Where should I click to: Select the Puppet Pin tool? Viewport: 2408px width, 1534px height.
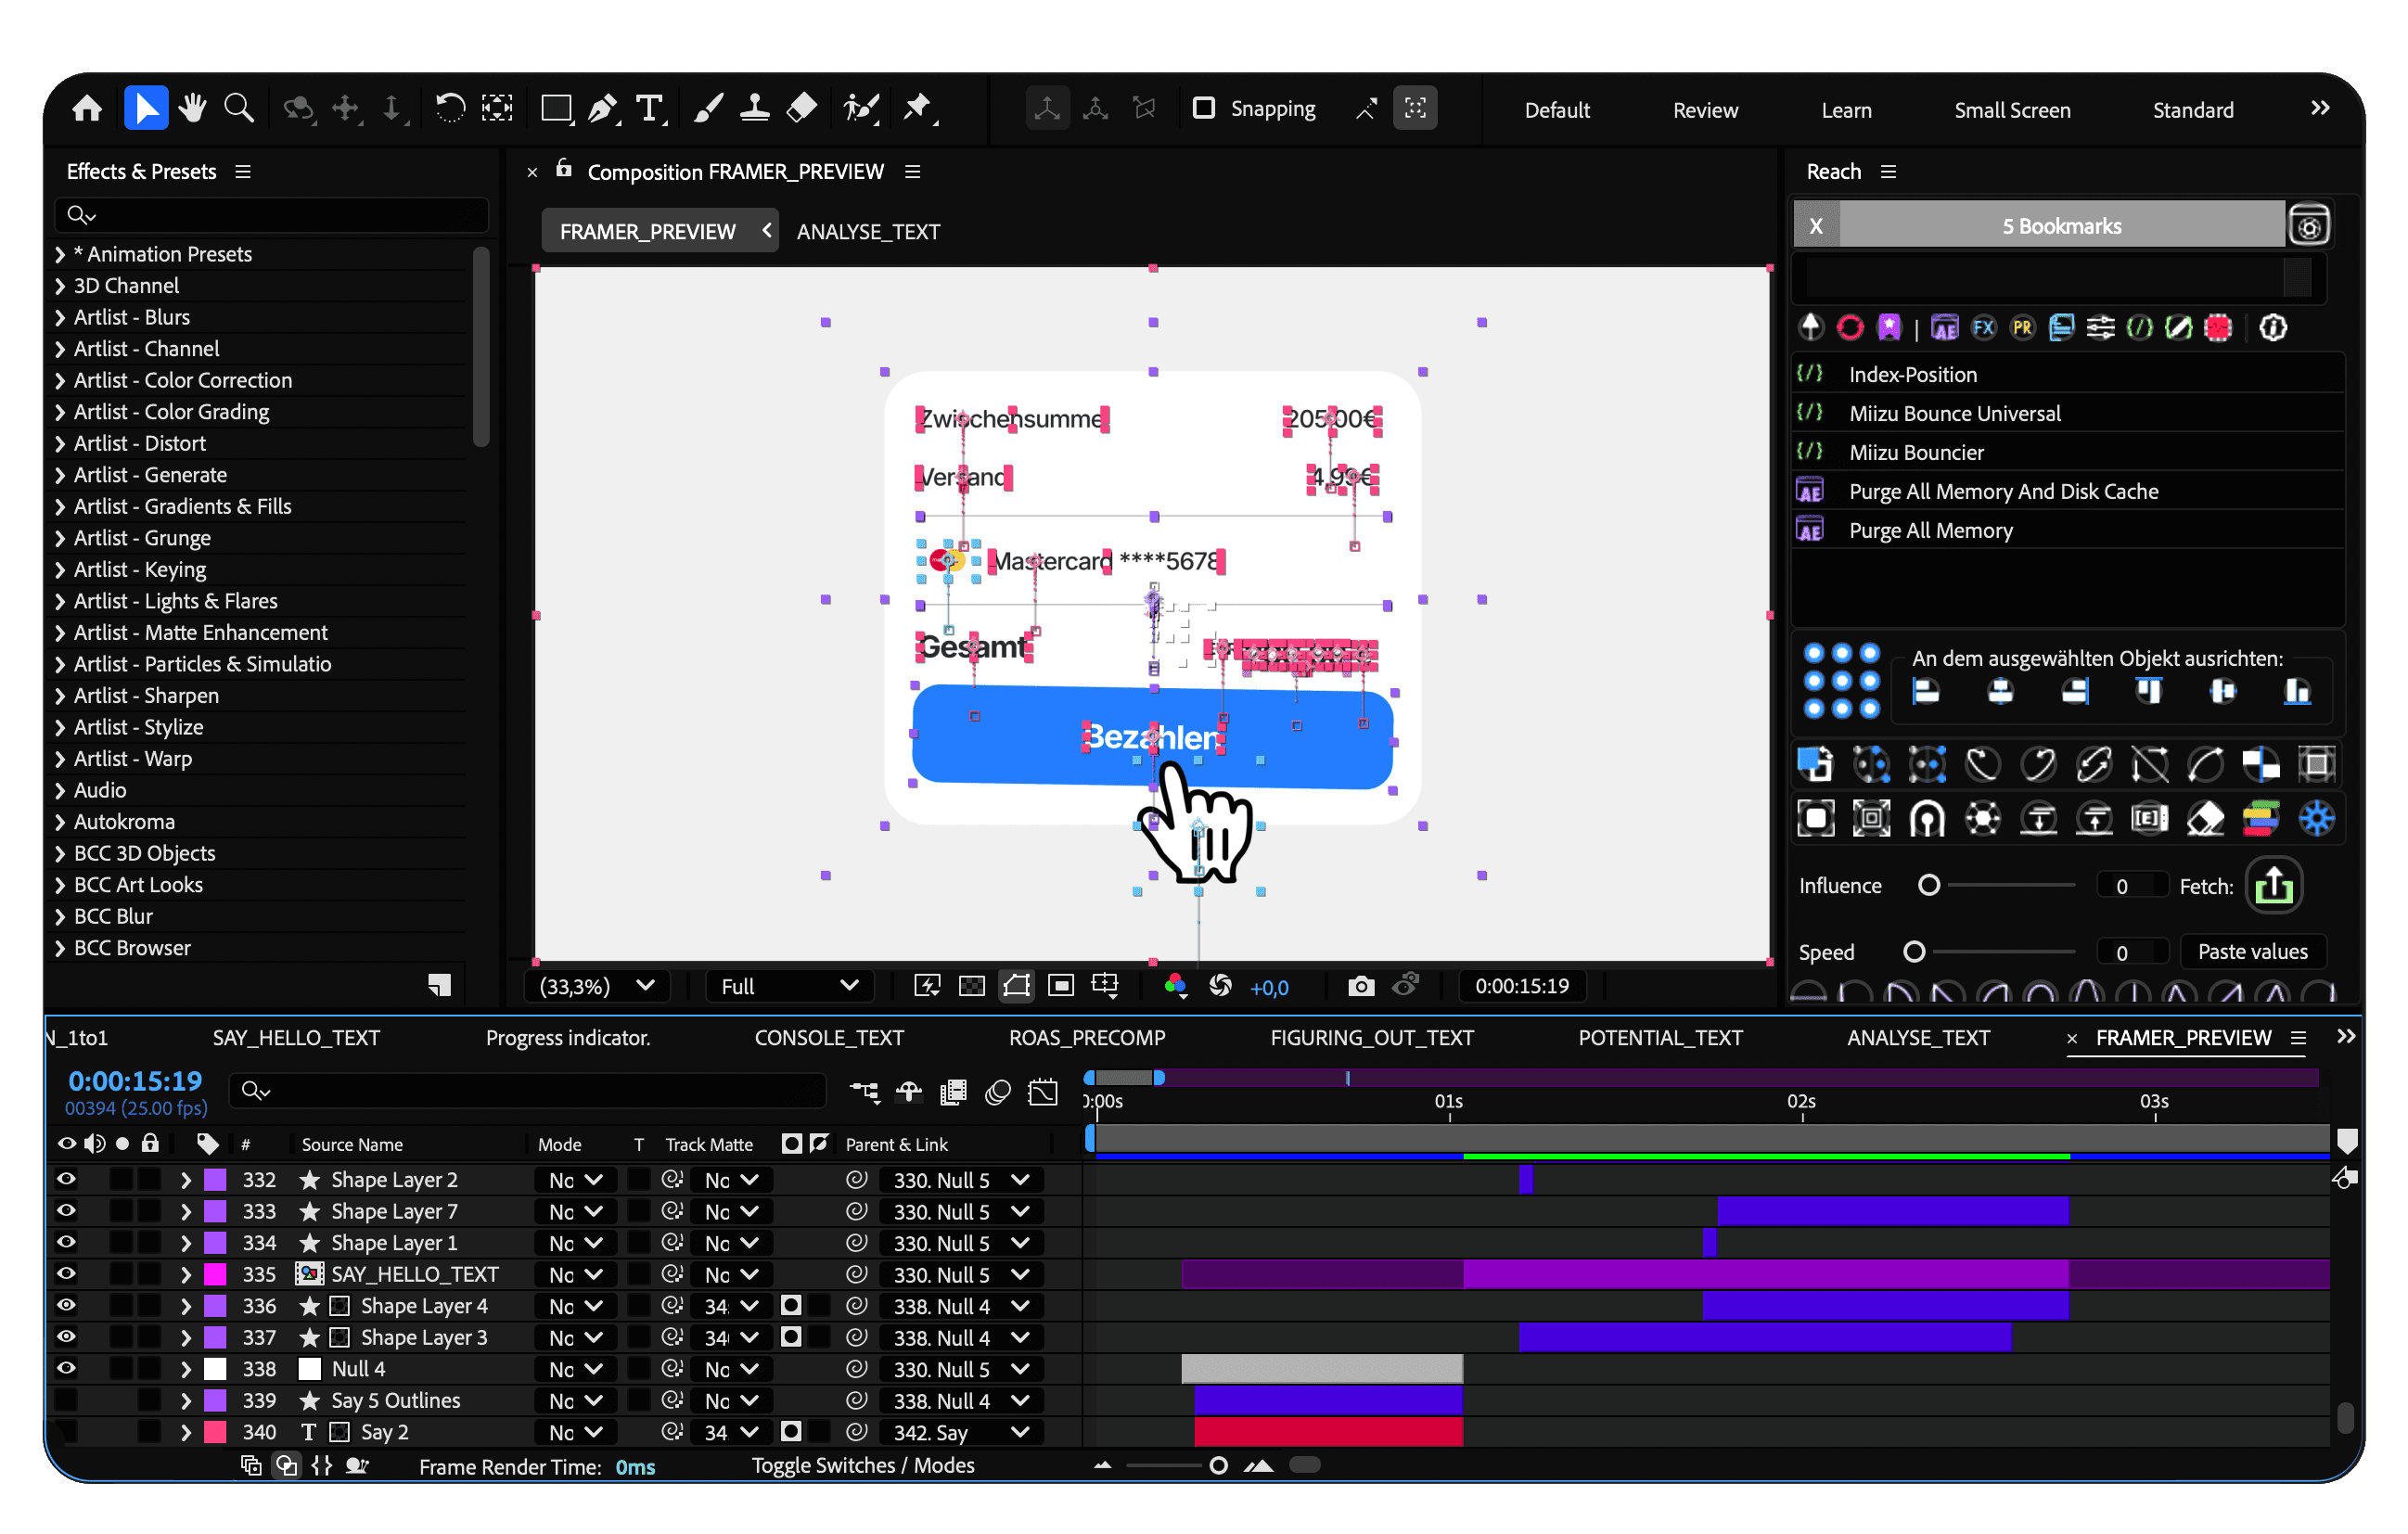[x=916, y=108]
